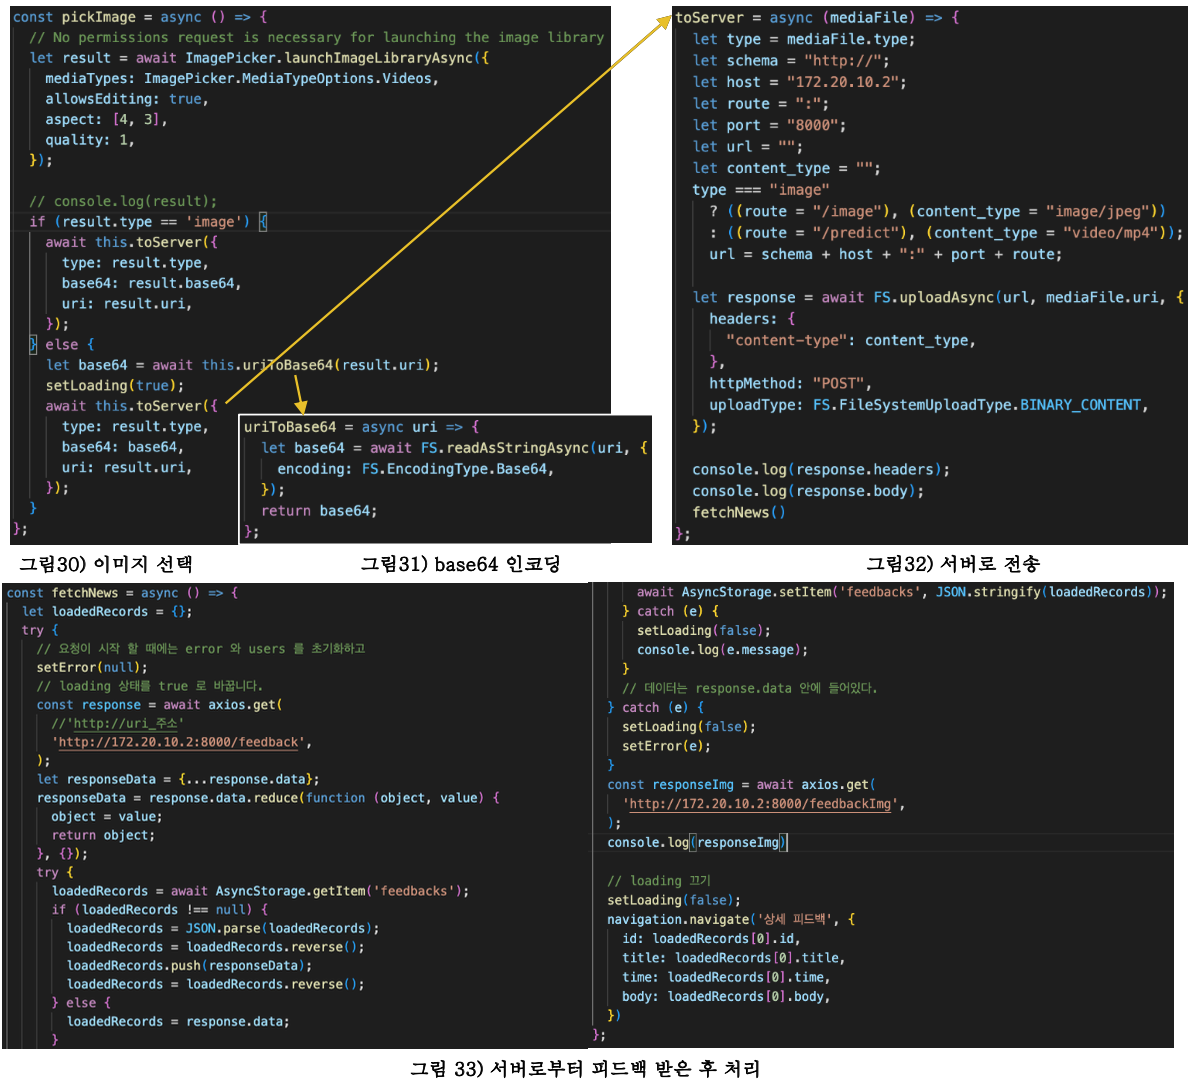Click the 'setError(null);' line

coord(92,667)
